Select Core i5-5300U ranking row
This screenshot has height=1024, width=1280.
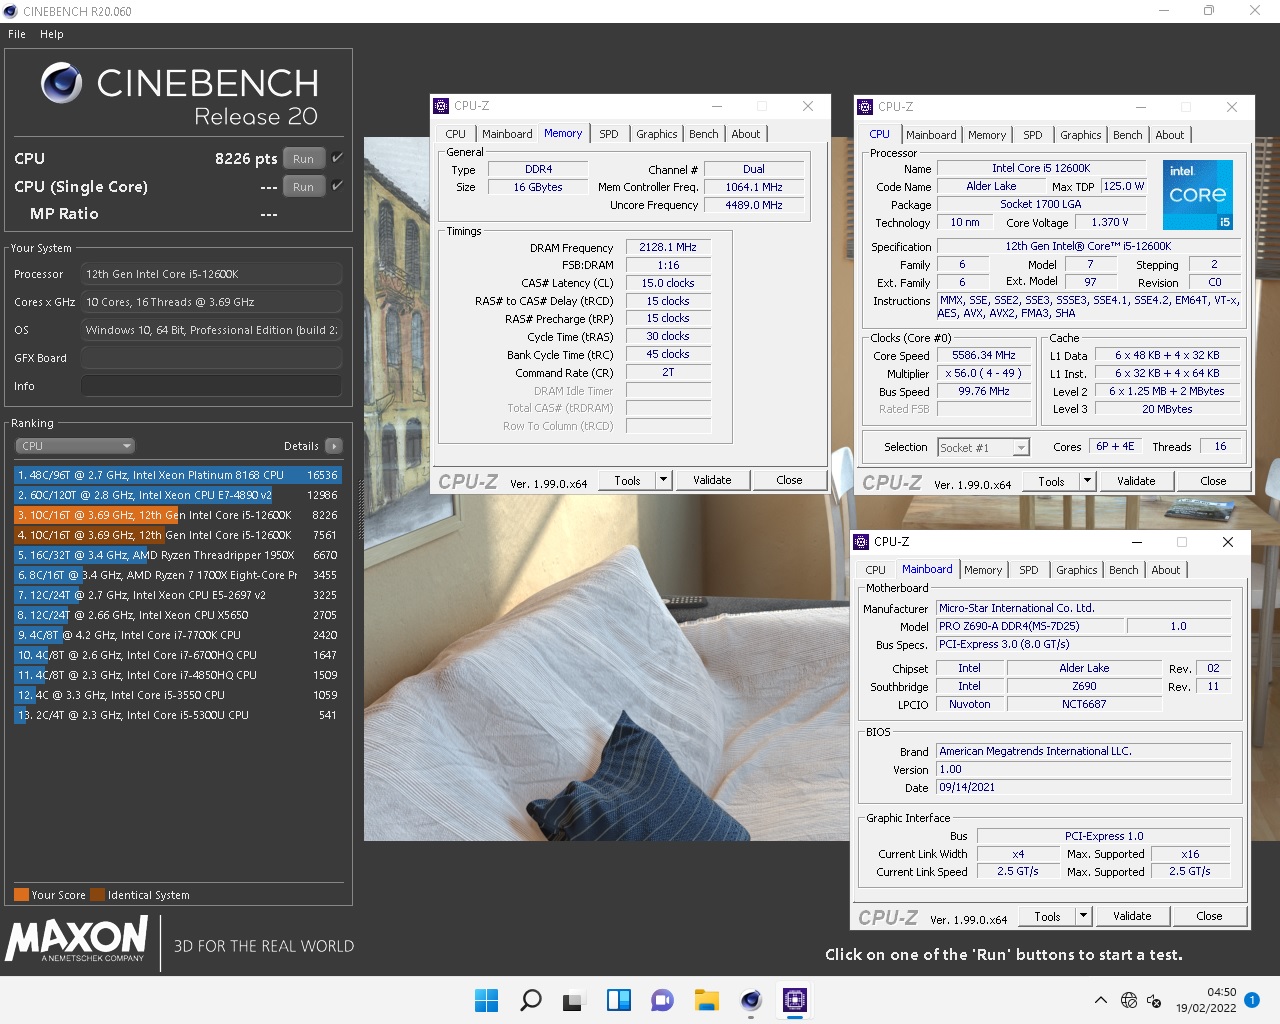click(x=178, y=715)
